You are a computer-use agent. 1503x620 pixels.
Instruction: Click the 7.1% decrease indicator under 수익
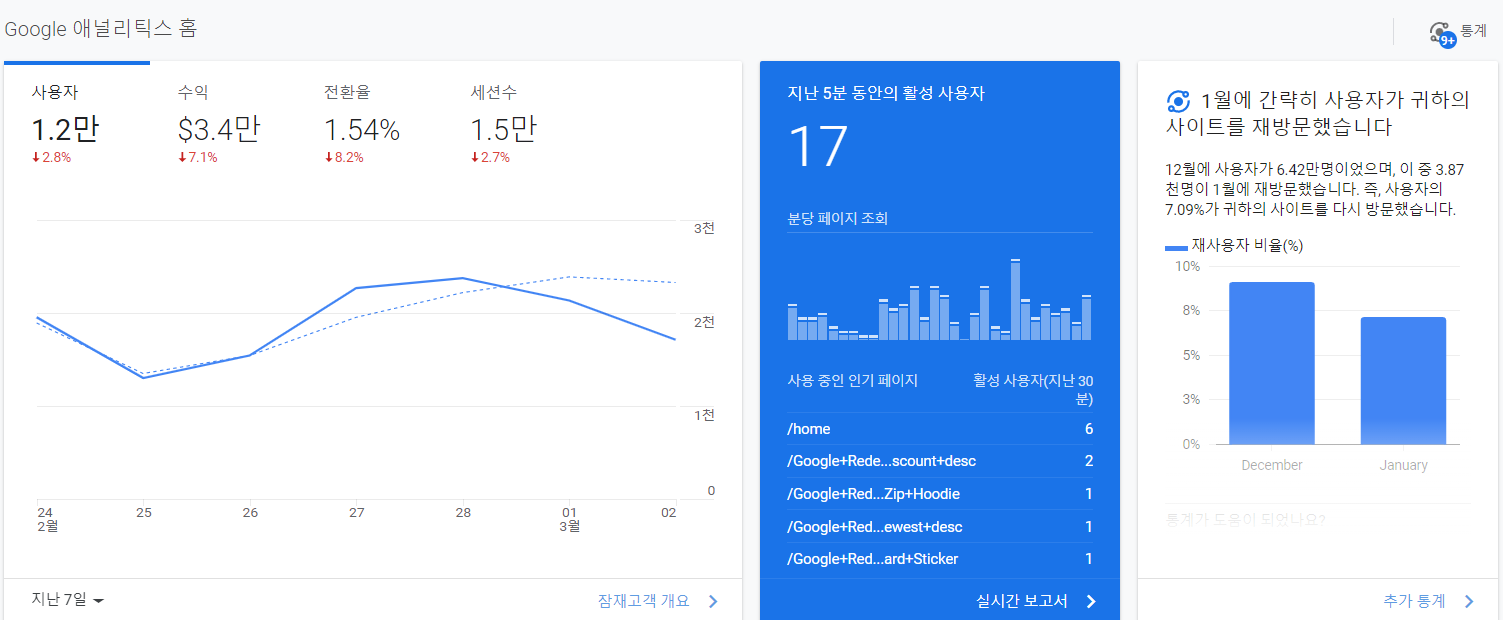[198, 157]
